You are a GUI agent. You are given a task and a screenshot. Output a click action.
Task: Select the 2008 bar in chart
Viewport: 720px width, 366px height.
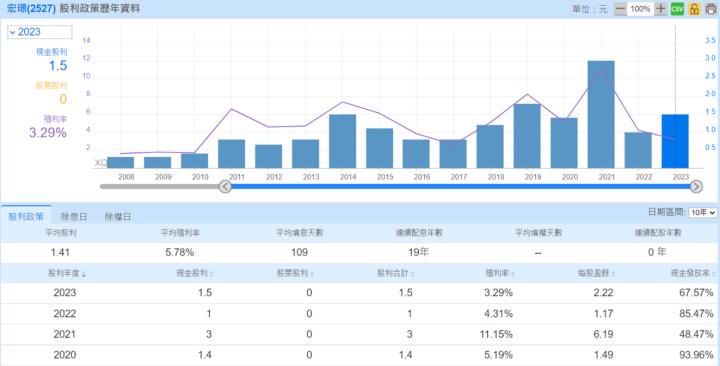click(x=120, y=163)
